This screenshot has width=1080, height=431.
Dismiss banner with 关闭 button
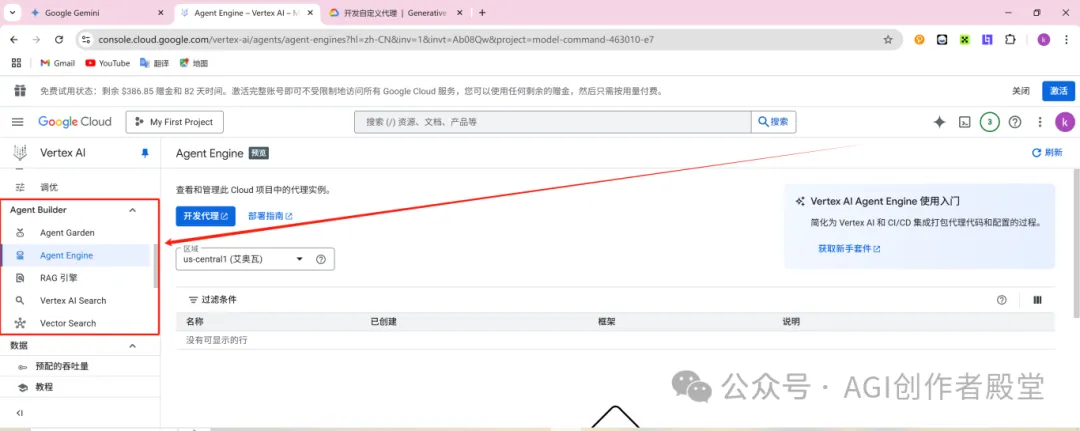coord(1021,91)
